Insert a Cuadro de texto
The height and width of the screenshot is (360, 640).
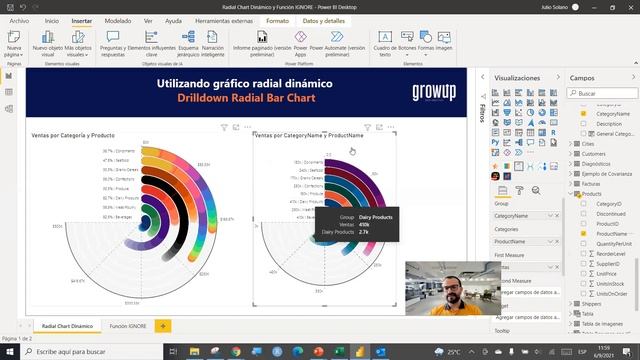[x=385, y=43]
